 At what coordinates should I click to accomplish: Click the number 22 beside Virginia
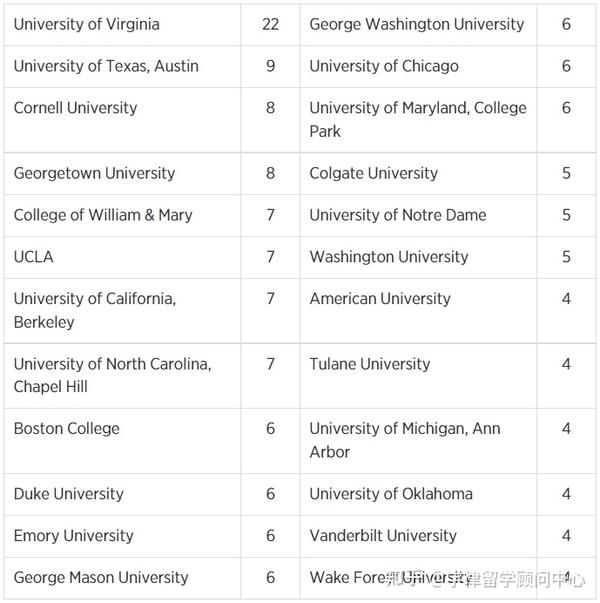coord(270,25)
